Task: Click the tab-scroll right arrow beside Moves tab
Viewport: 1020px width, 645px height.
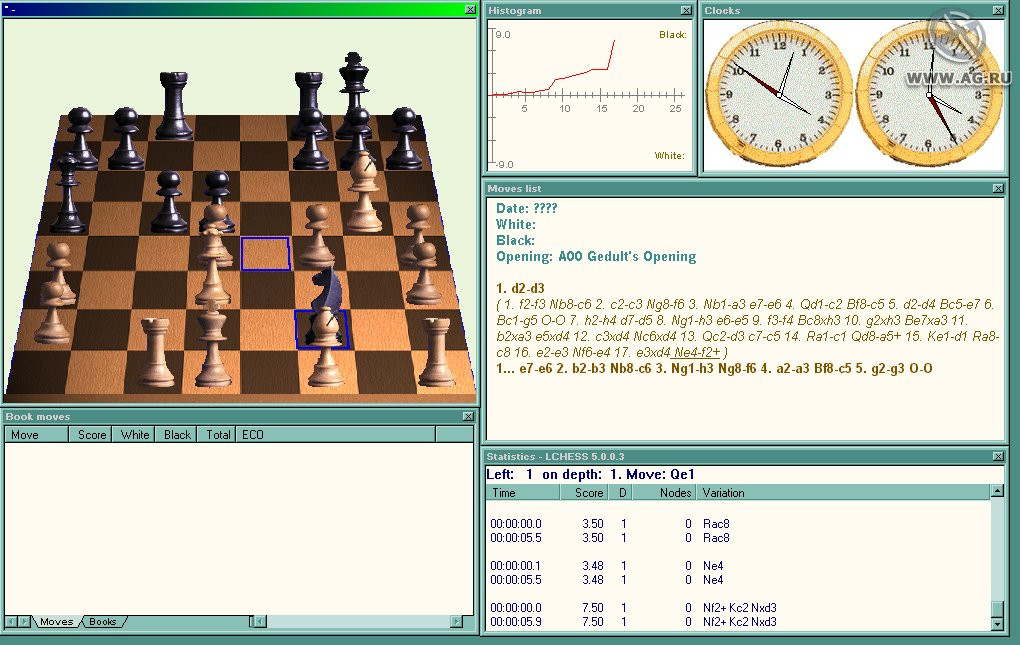Action: pos(25,622)
